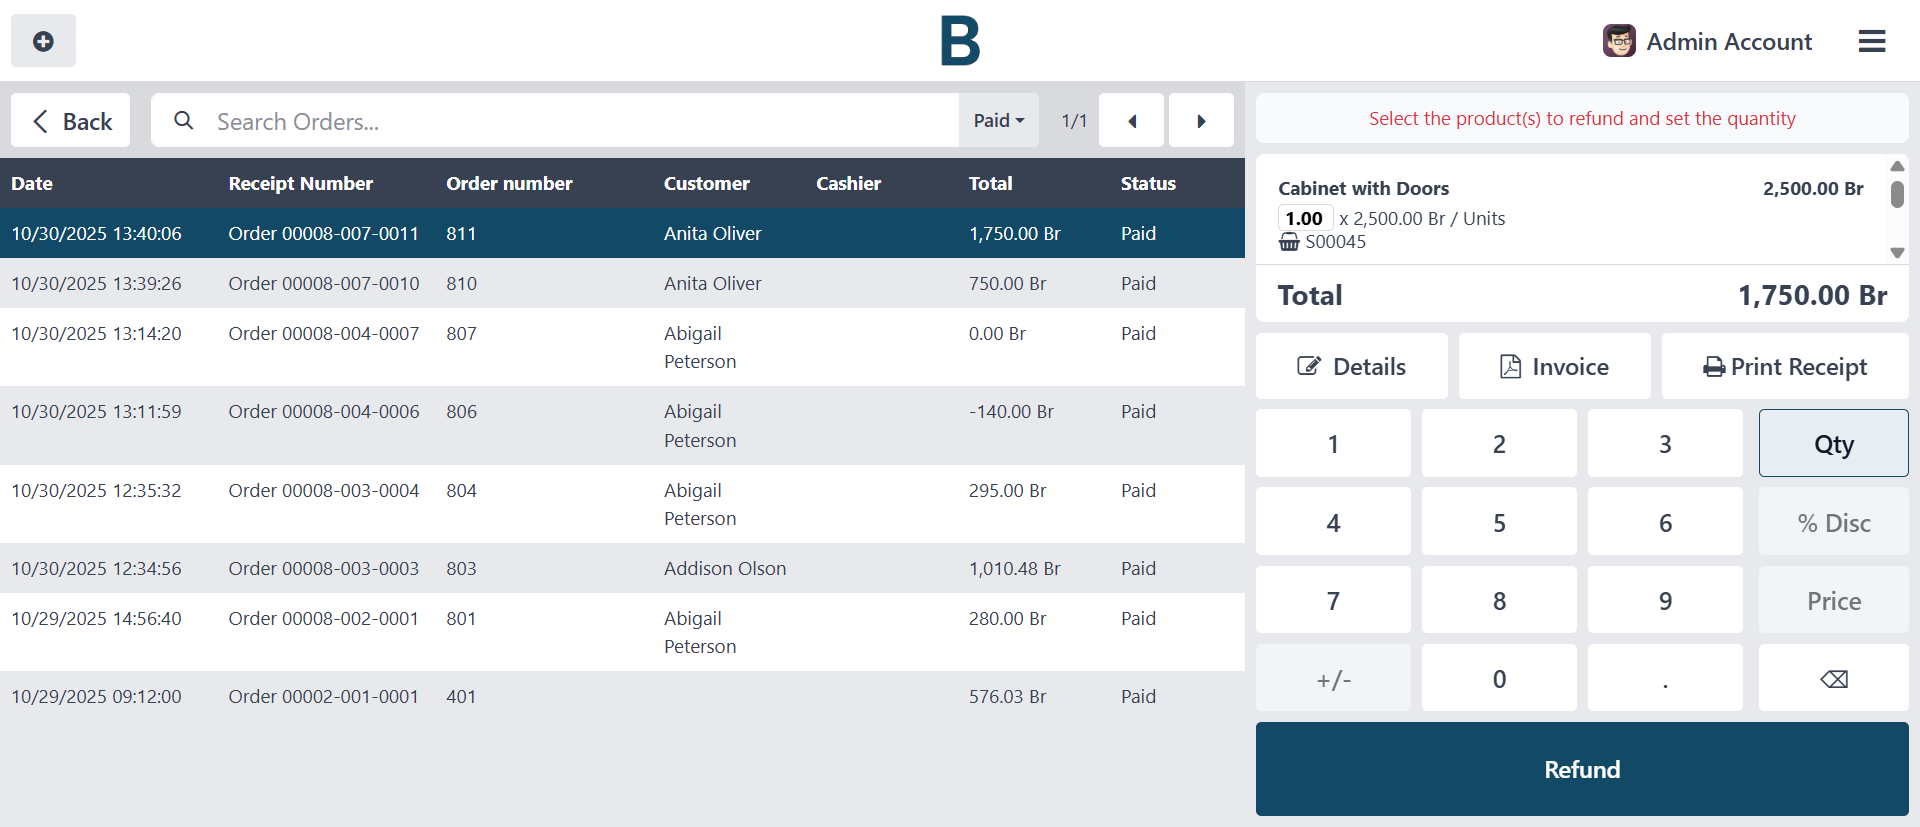Image resolution: width=1920 pixels, height=827 pixels.
Task: Click the search magnifier icon
Action: [x=184, y=121]
